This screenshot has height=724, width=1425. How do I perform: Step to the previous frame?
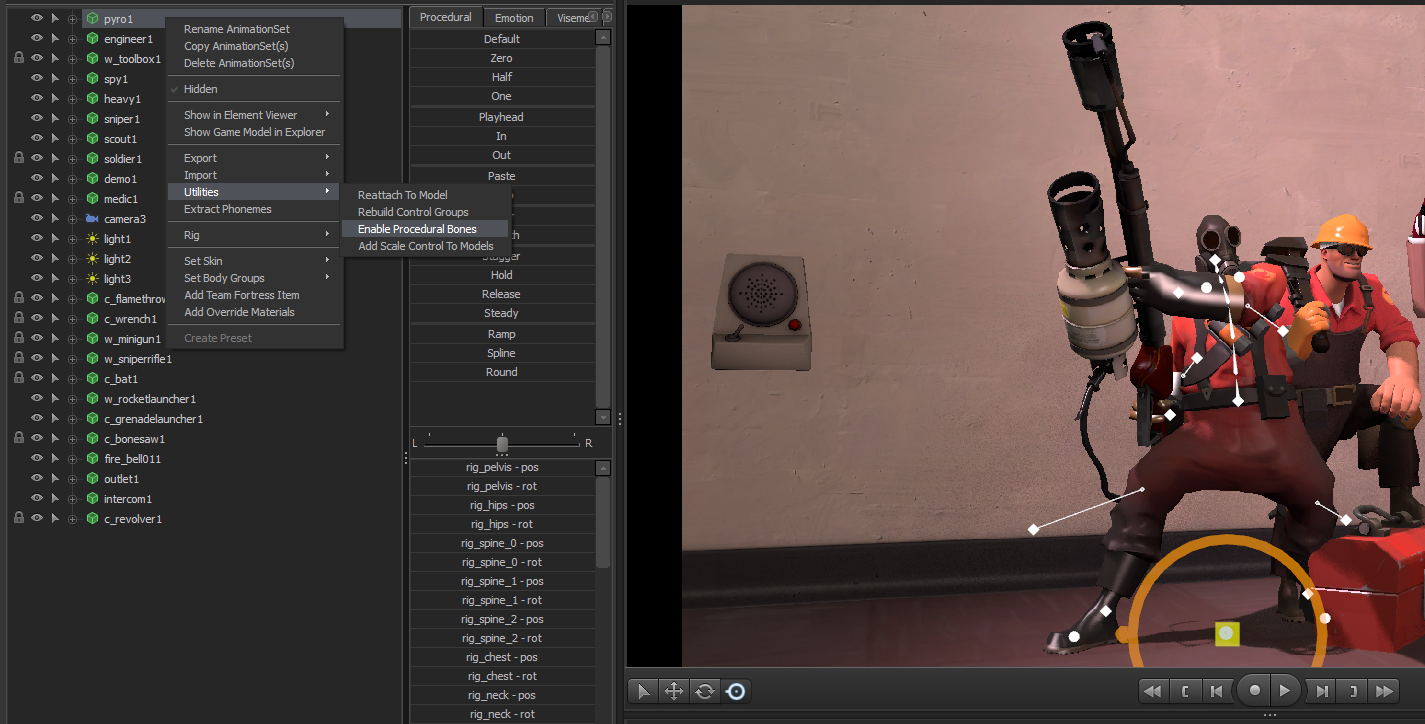pos(1216,691)
